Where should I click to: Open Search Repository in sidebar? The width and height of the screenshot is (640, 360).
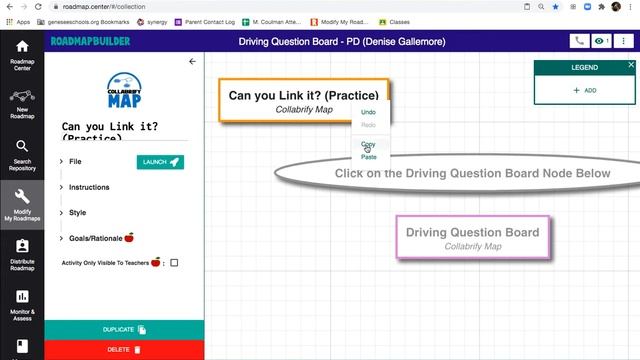point(22,156)
